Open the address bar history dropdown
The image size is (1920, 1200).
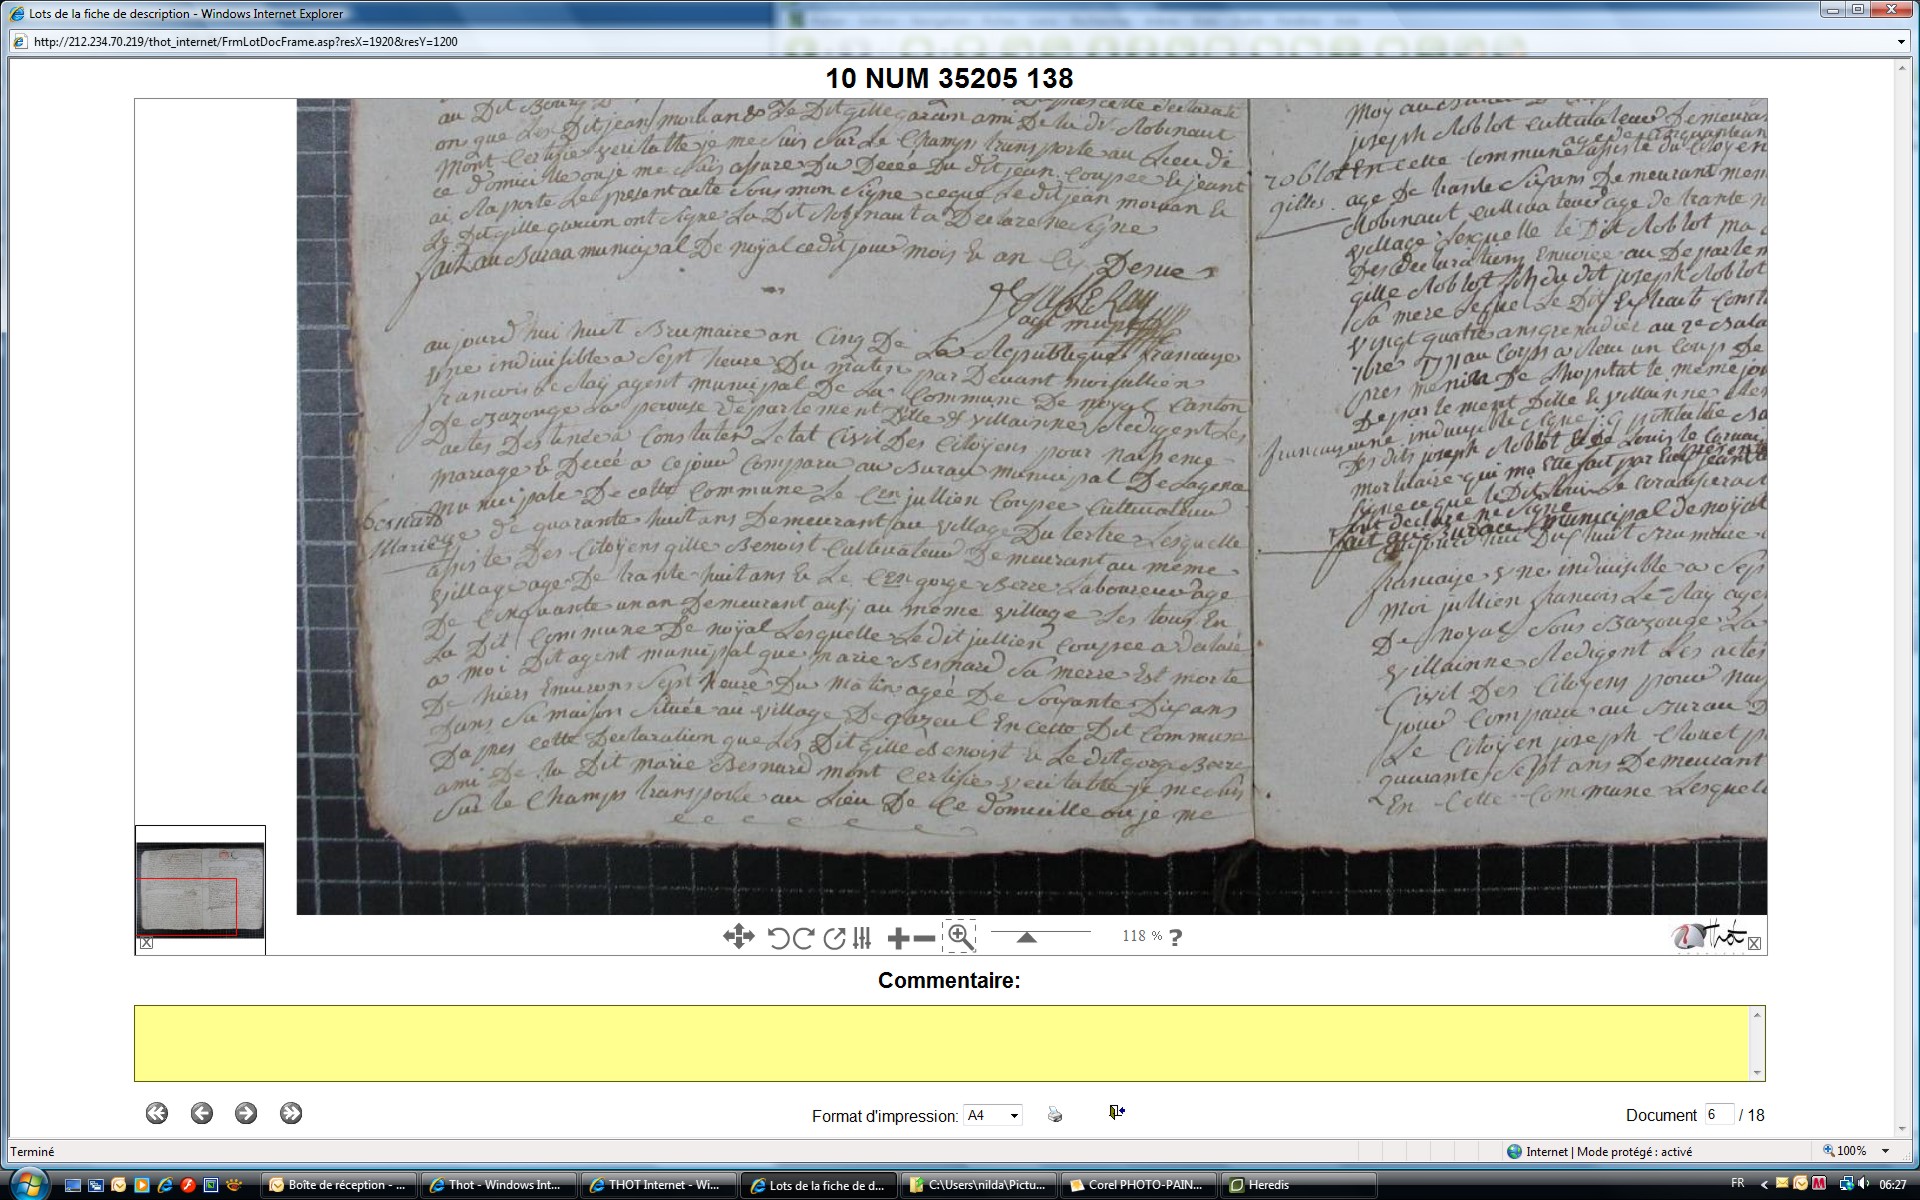click(x=1901, y=42)
